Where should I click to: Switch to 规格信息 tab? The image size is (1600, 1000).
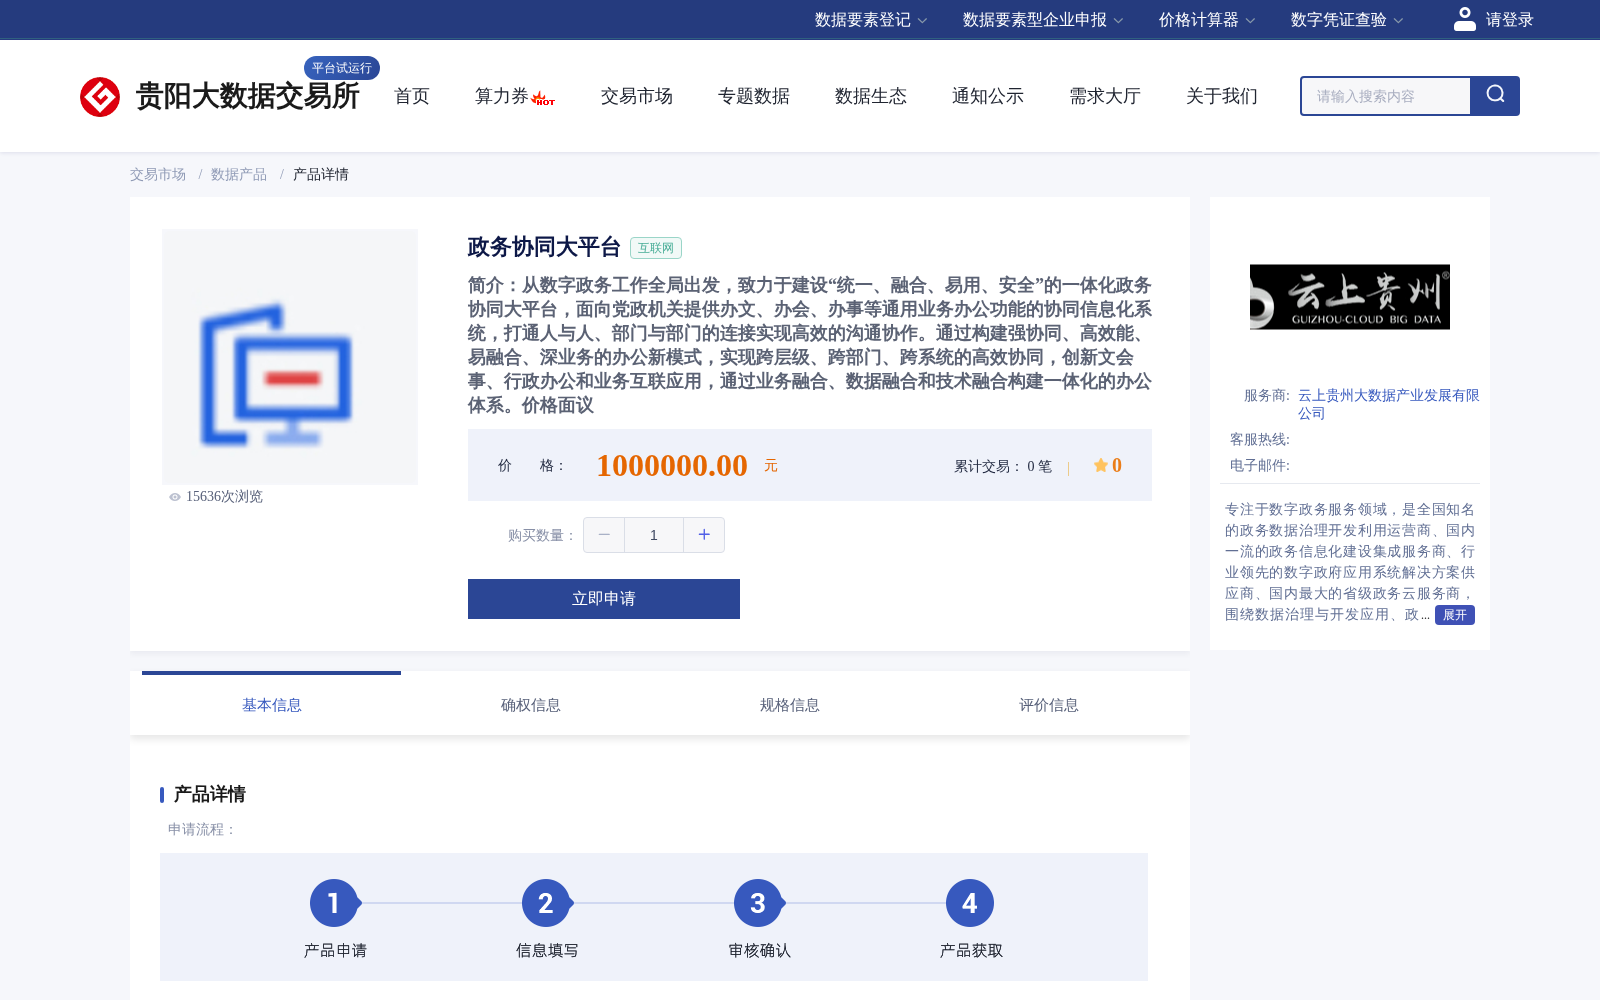click(x=790, y=705)
